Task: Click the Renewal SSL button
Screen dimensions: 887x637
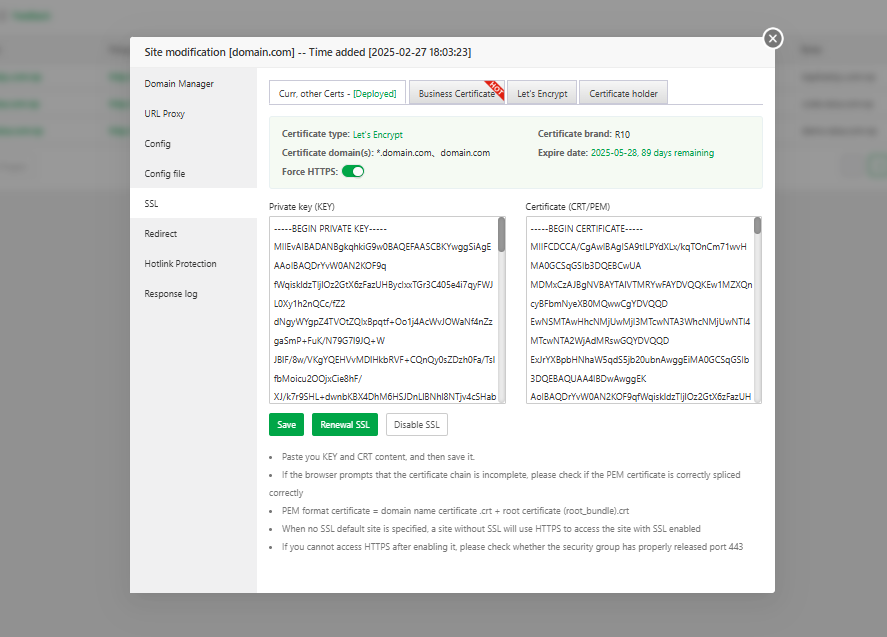Action: pos(345,424)
